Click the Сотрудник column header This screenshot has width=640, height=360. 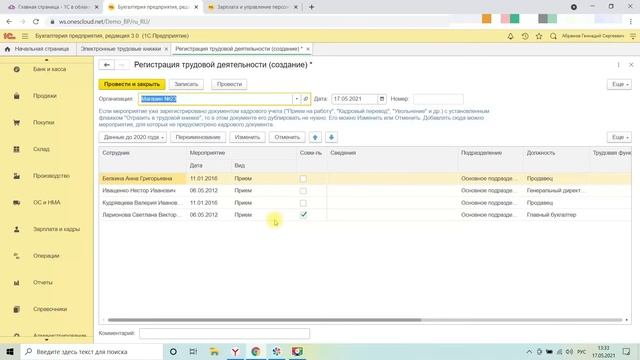click(143, 153)
